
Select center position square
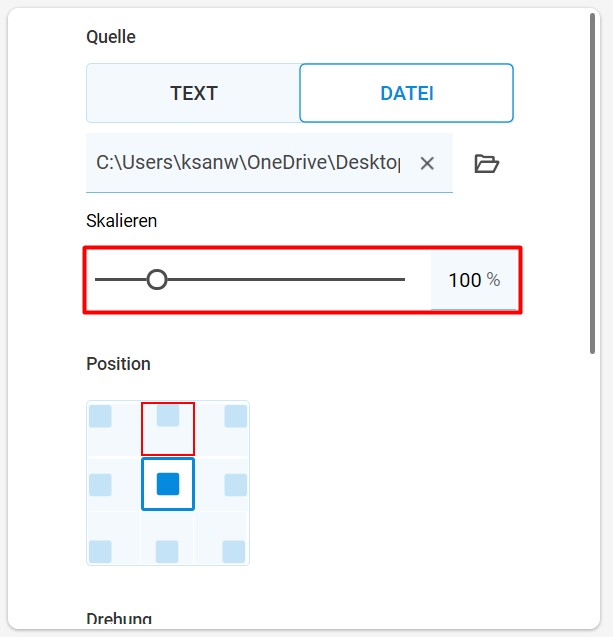(x=168, y=484)
